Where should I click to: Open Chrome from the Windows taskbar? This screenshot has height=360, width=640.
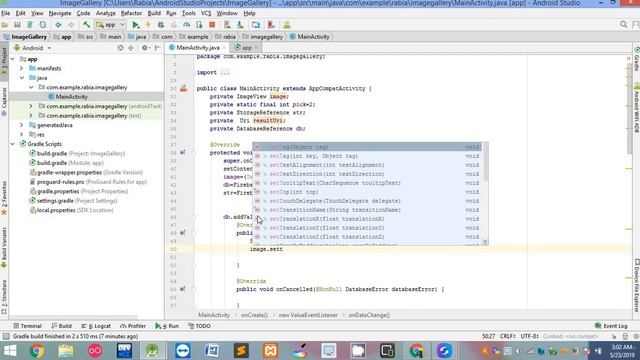point(36,351)
